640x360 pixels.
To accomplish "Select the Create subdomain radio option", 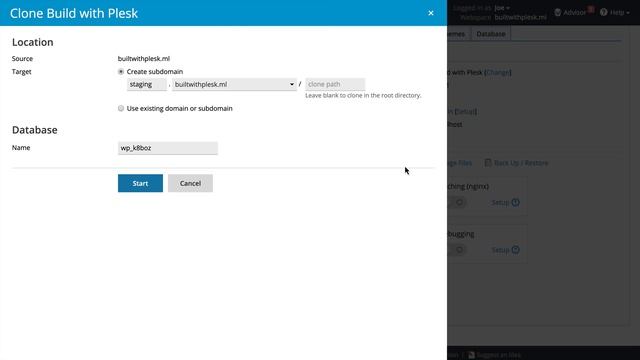I will [x=121, y=71].
